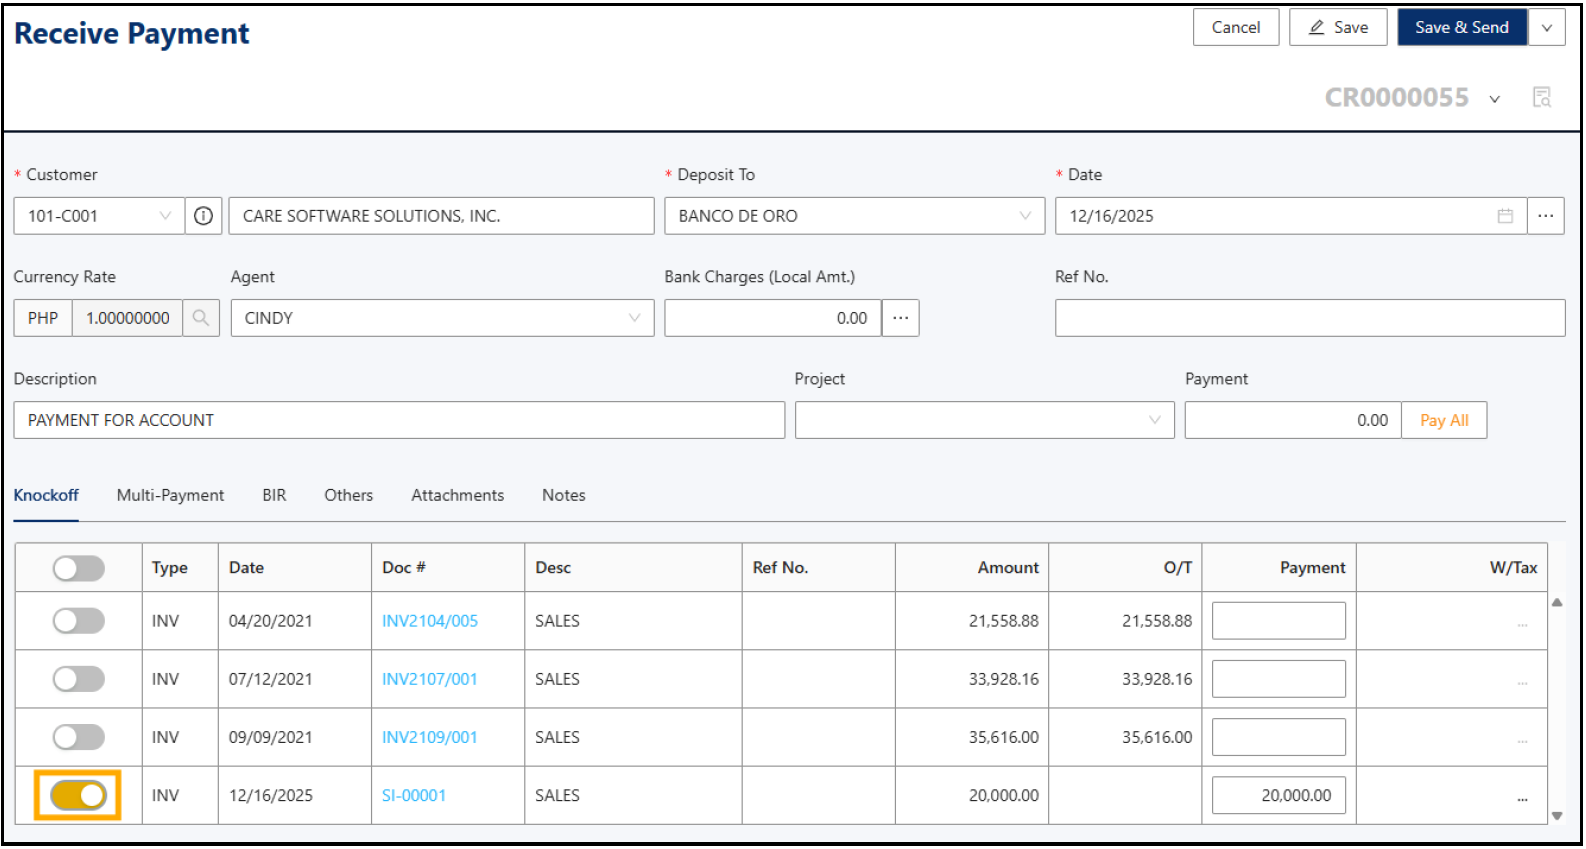Switch to the Others tab
Viewport: 1586px width, 849px height.
tap(348, 495)
